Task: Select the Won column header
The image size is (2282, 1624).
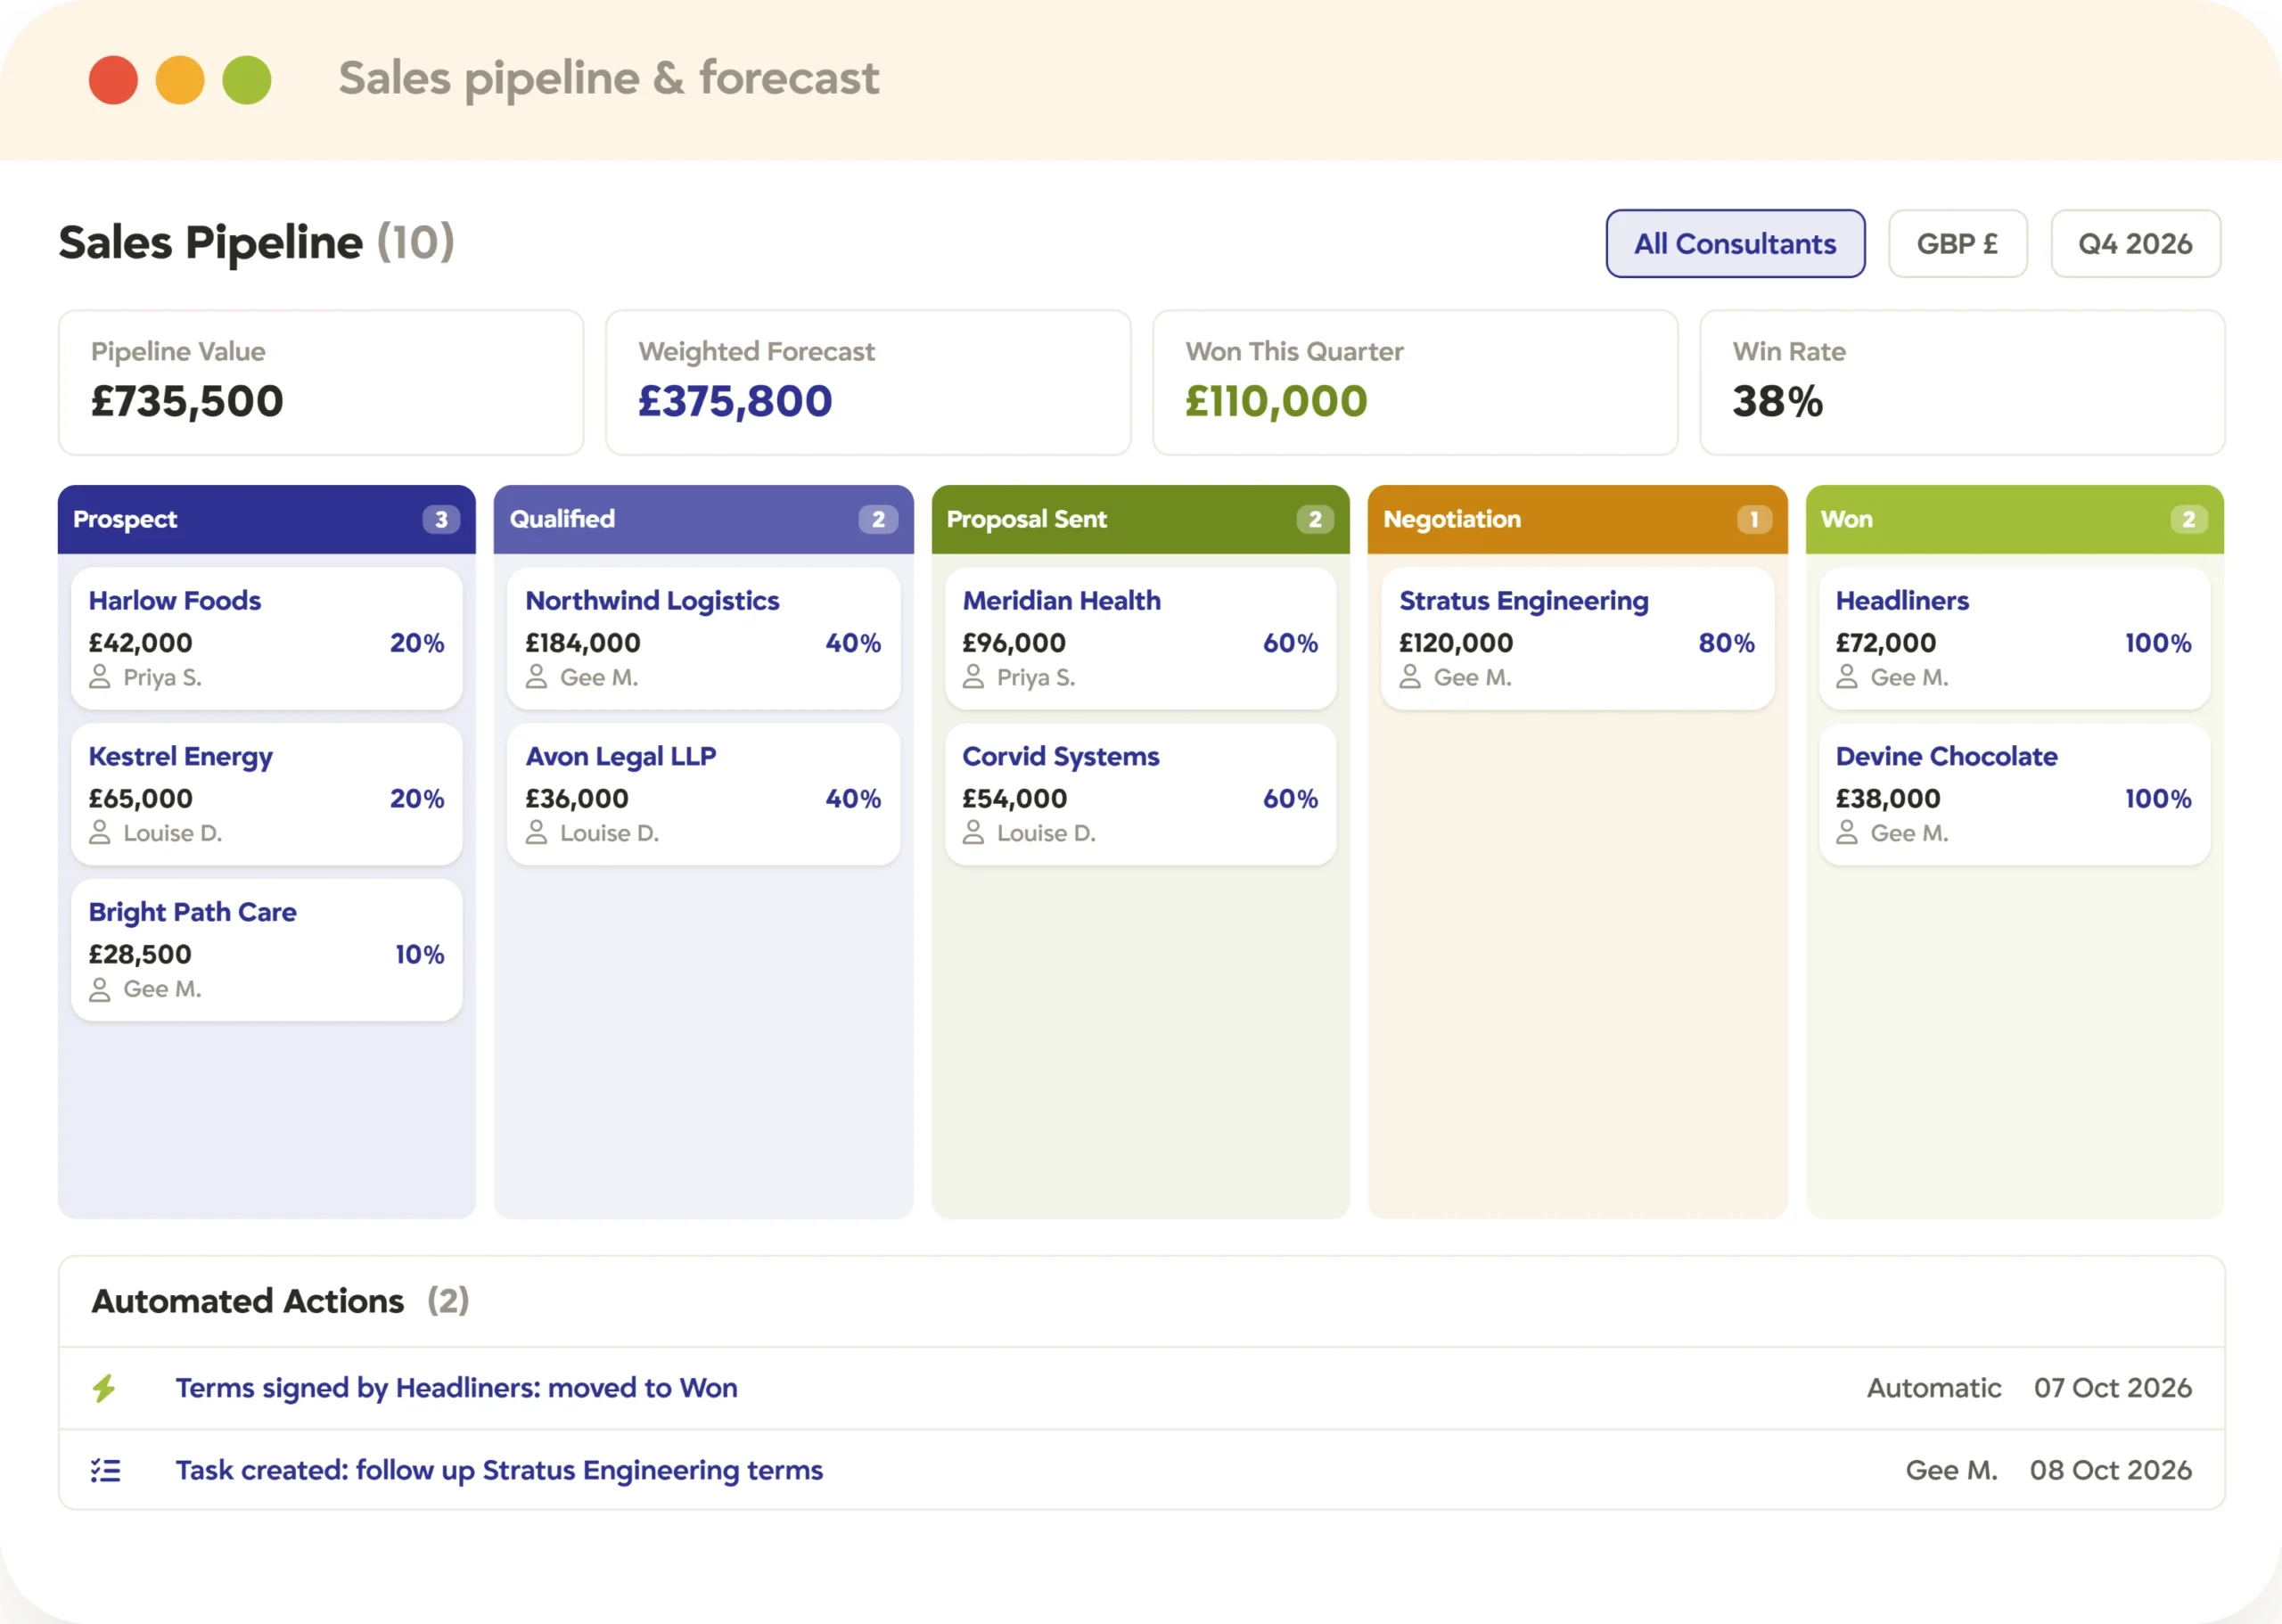Action: pyautogui.click(x=2014, y=520)
